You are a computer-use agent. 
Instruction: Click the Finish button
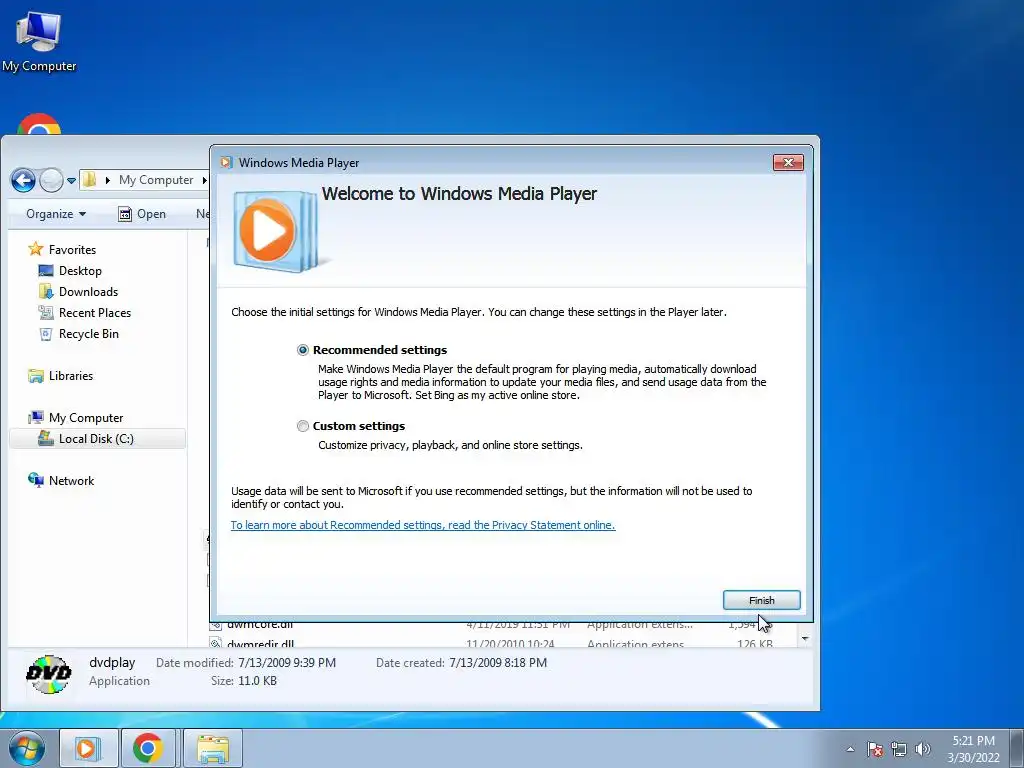click(x=761, y=600)
